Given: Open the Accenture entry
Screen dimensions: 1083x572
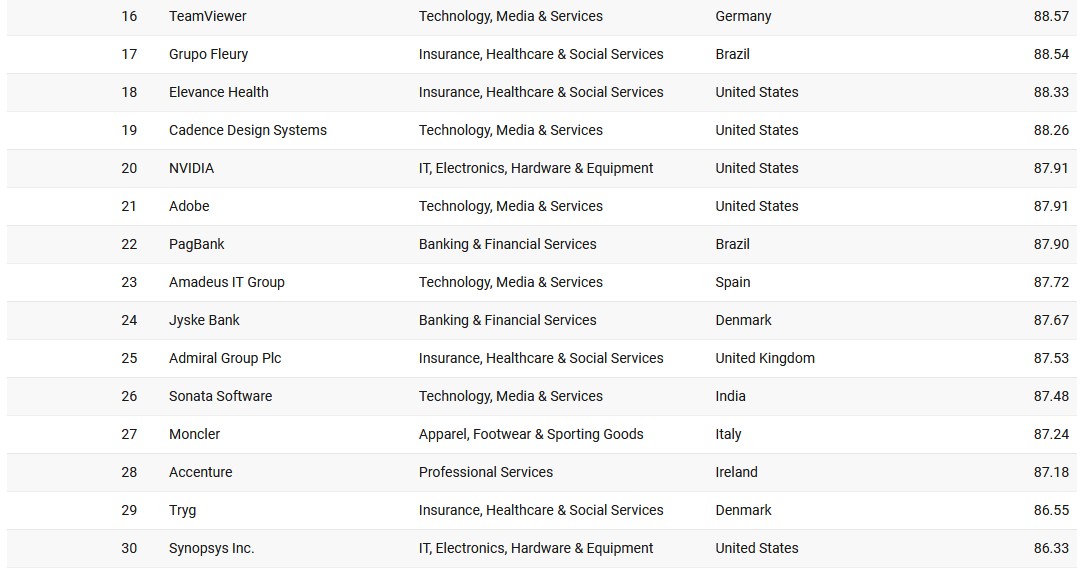Looking at the screenshot, I should (x=200, y=472).
